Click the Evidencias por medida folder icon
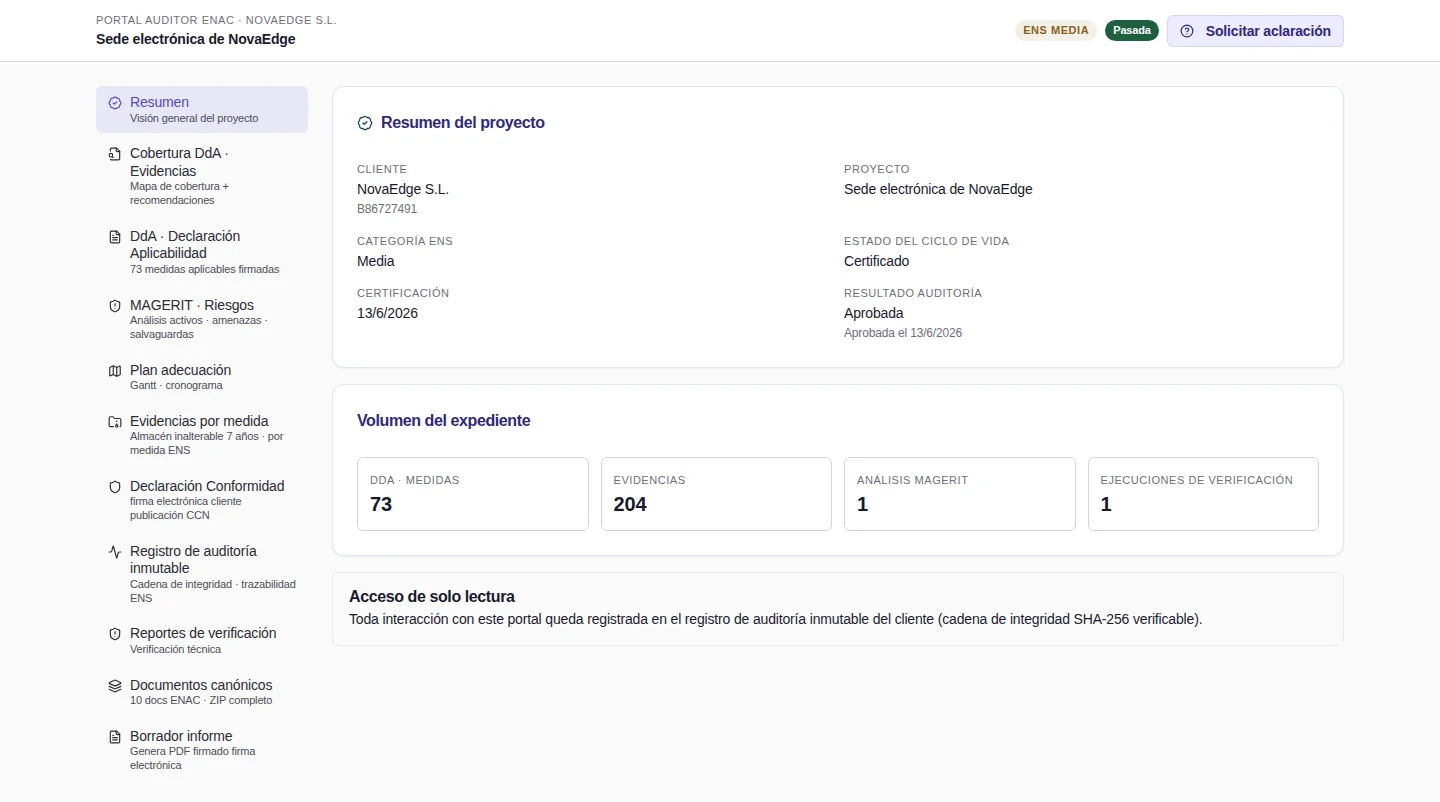Screen dimensions: 1440x802 click(115, 422)
